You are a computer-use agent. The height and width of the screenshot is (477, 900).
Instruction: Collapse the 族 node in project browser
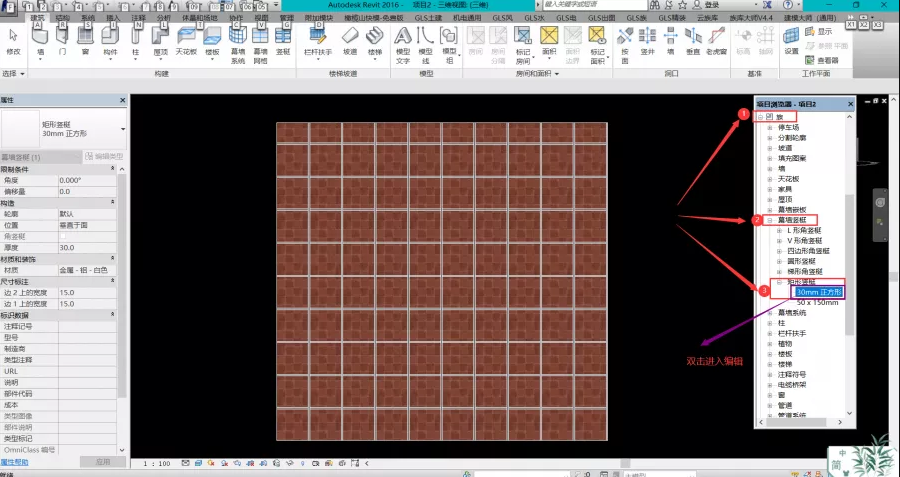tap(759, 117)
